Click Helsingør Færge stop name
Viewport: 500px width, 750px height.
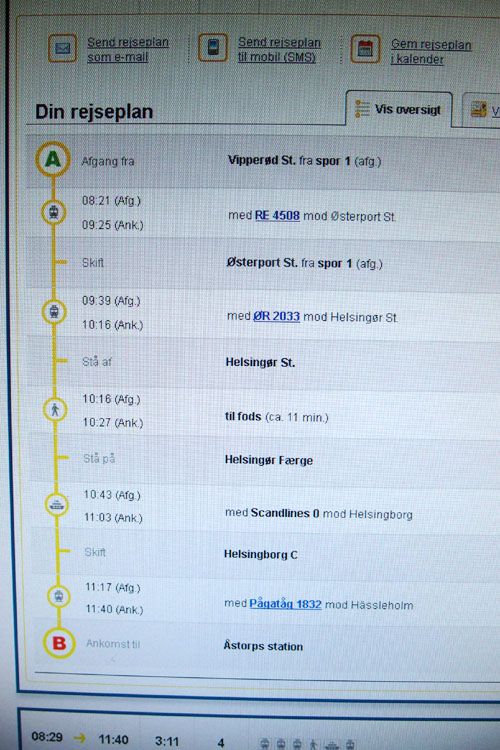(x=269, y=460)
